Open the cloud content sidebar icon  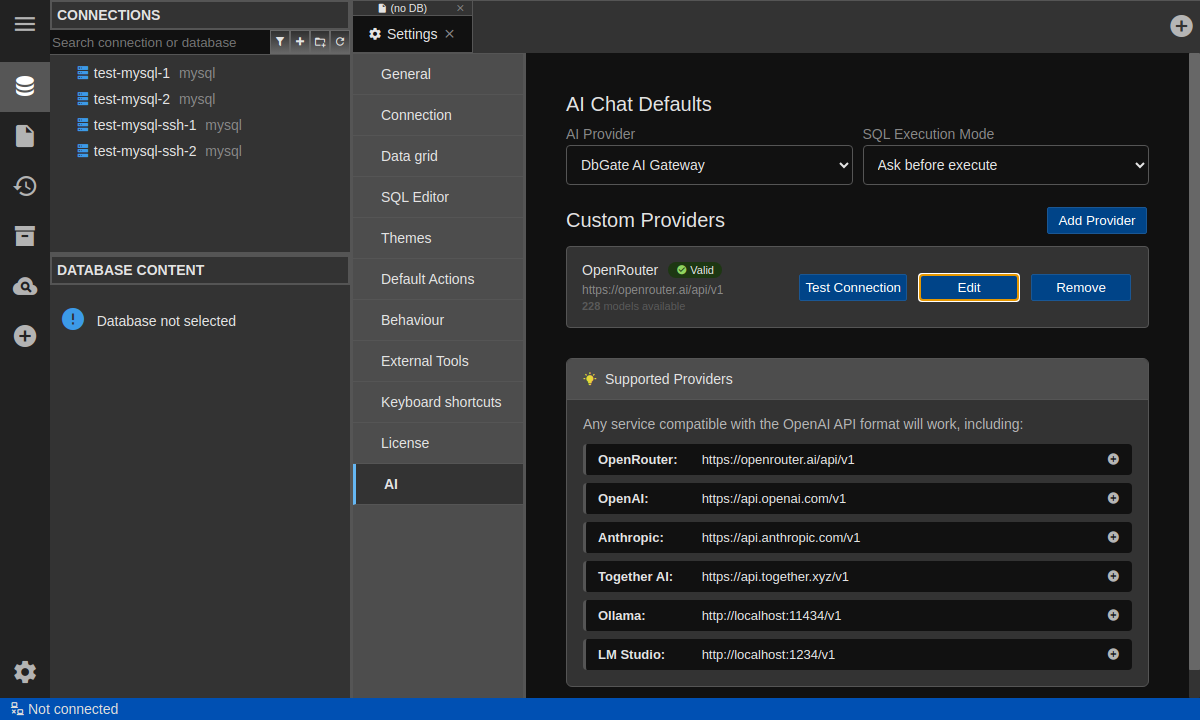tap(25, 287)
